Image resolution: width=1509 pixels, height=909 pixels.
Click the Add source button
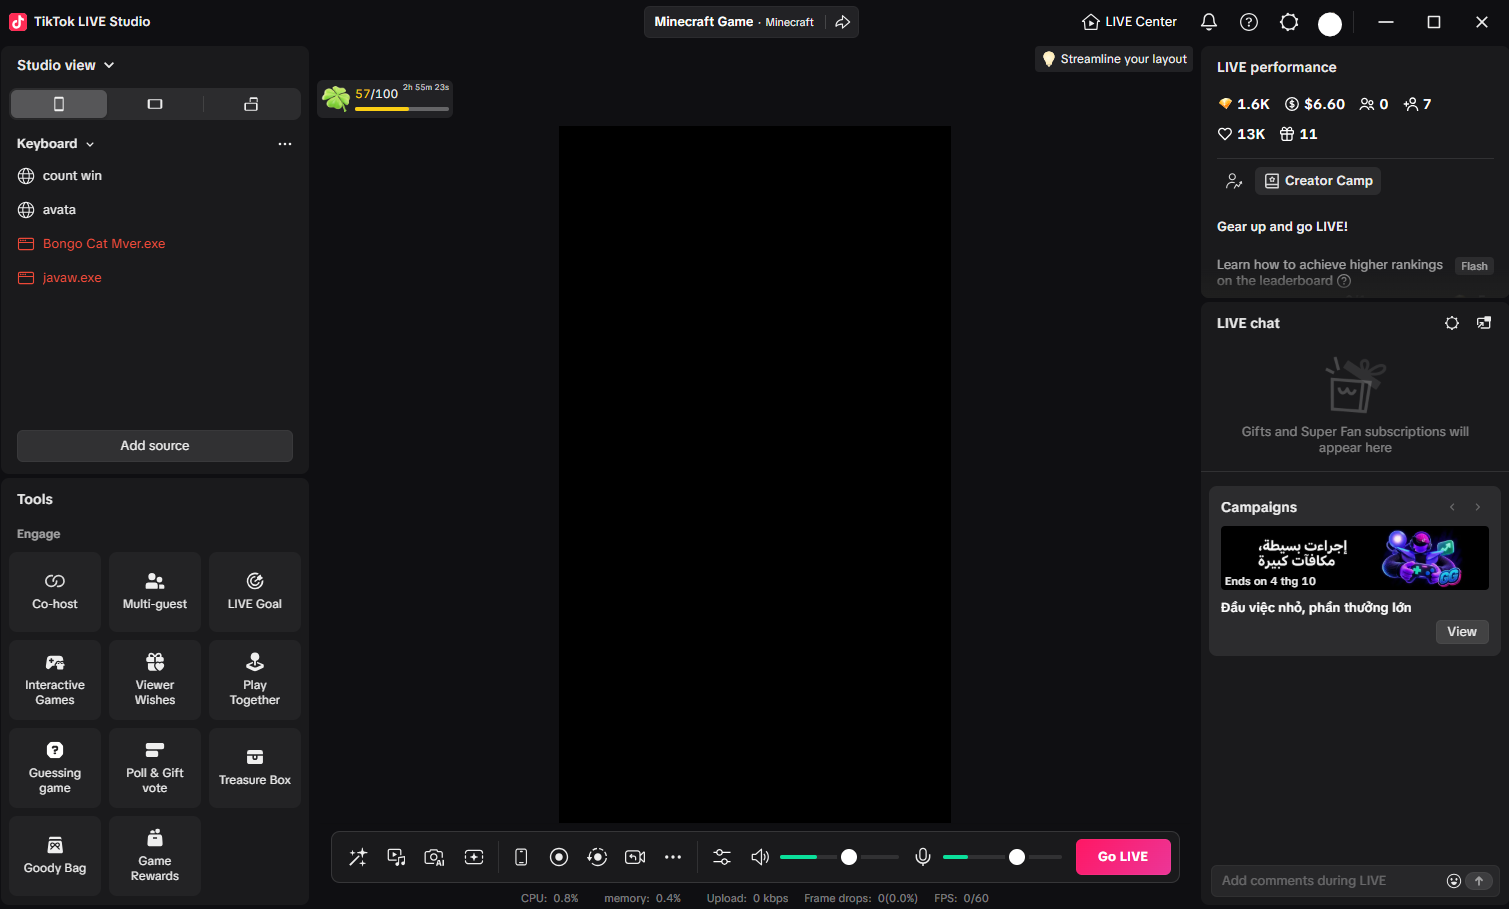pos(155,446)
